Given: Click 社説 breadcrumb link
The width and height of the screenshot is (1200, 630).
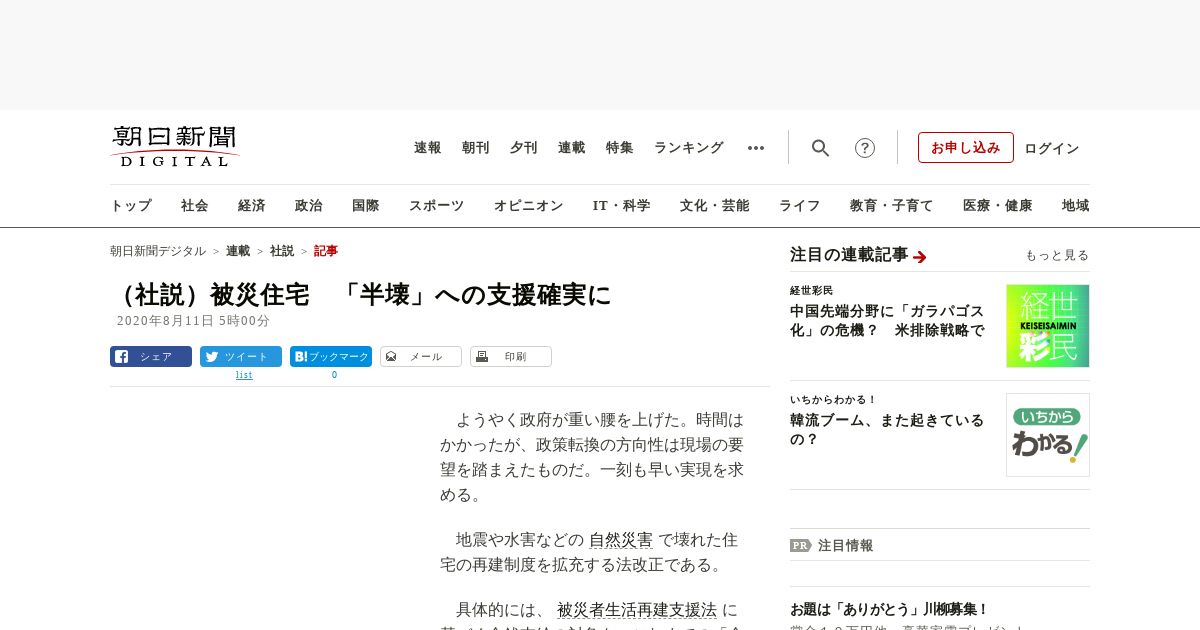Looking at the screenshot, I should click(282, 251).
